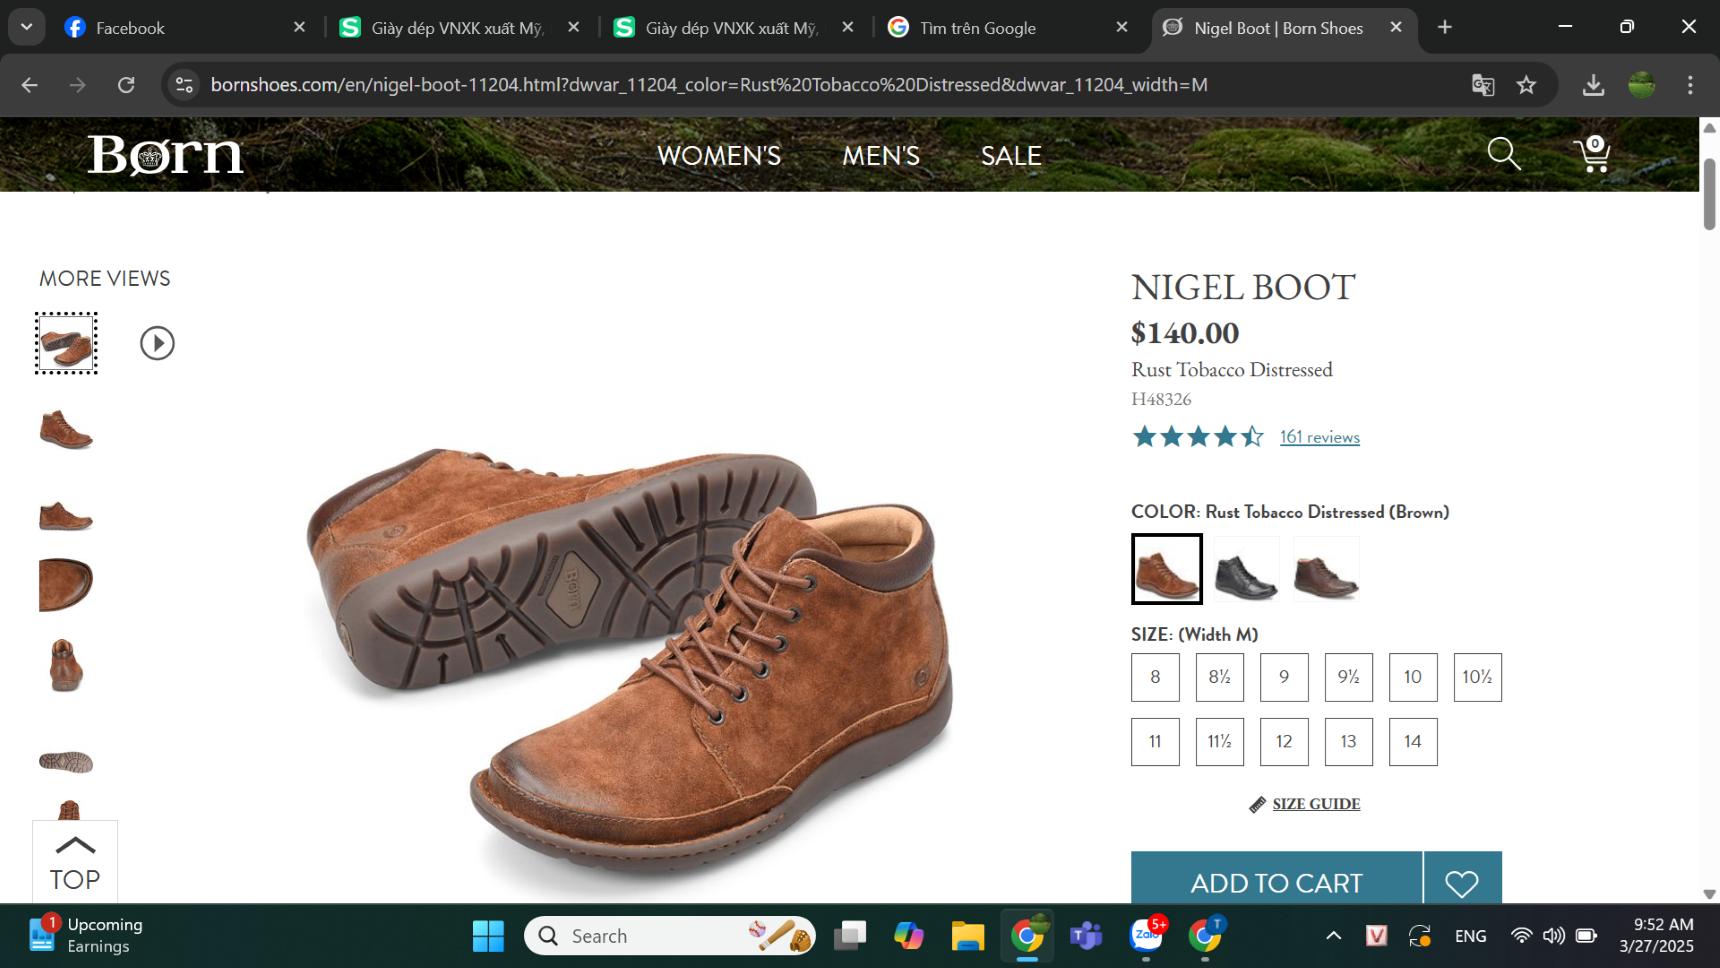The width and height of the screenshot is (1720, 968).
Task: Open the WOMEN'S menu
Action: [x=719, y=156]
